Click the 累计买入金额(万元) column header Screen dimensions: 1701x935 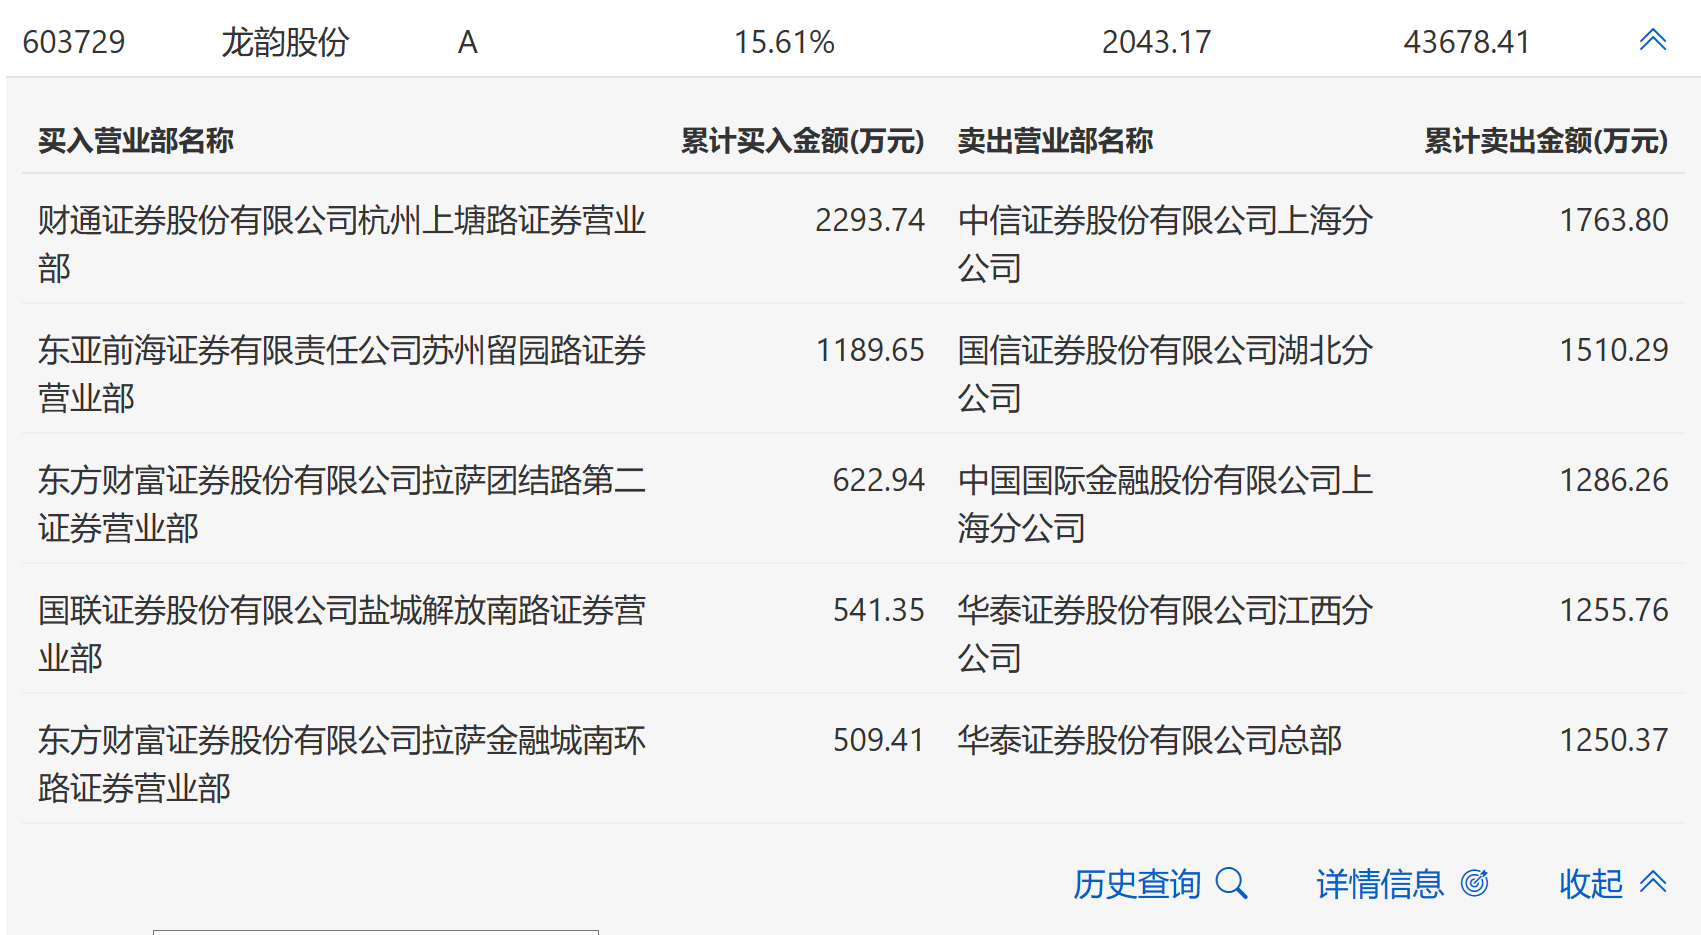[803, 141]
